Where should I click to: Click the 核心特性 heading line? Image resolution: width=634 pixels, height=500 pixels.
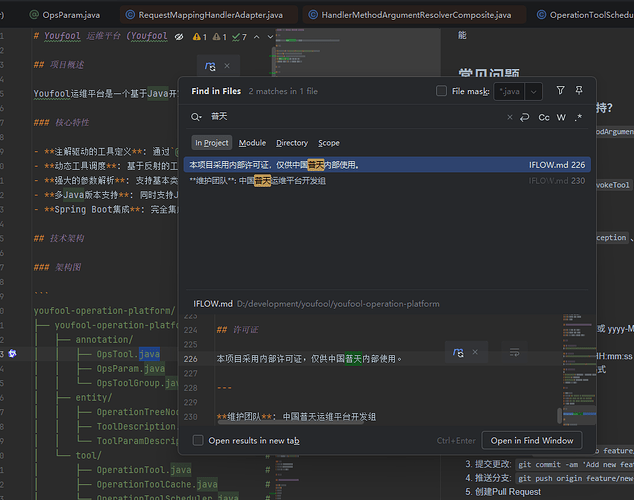(61, 122)
